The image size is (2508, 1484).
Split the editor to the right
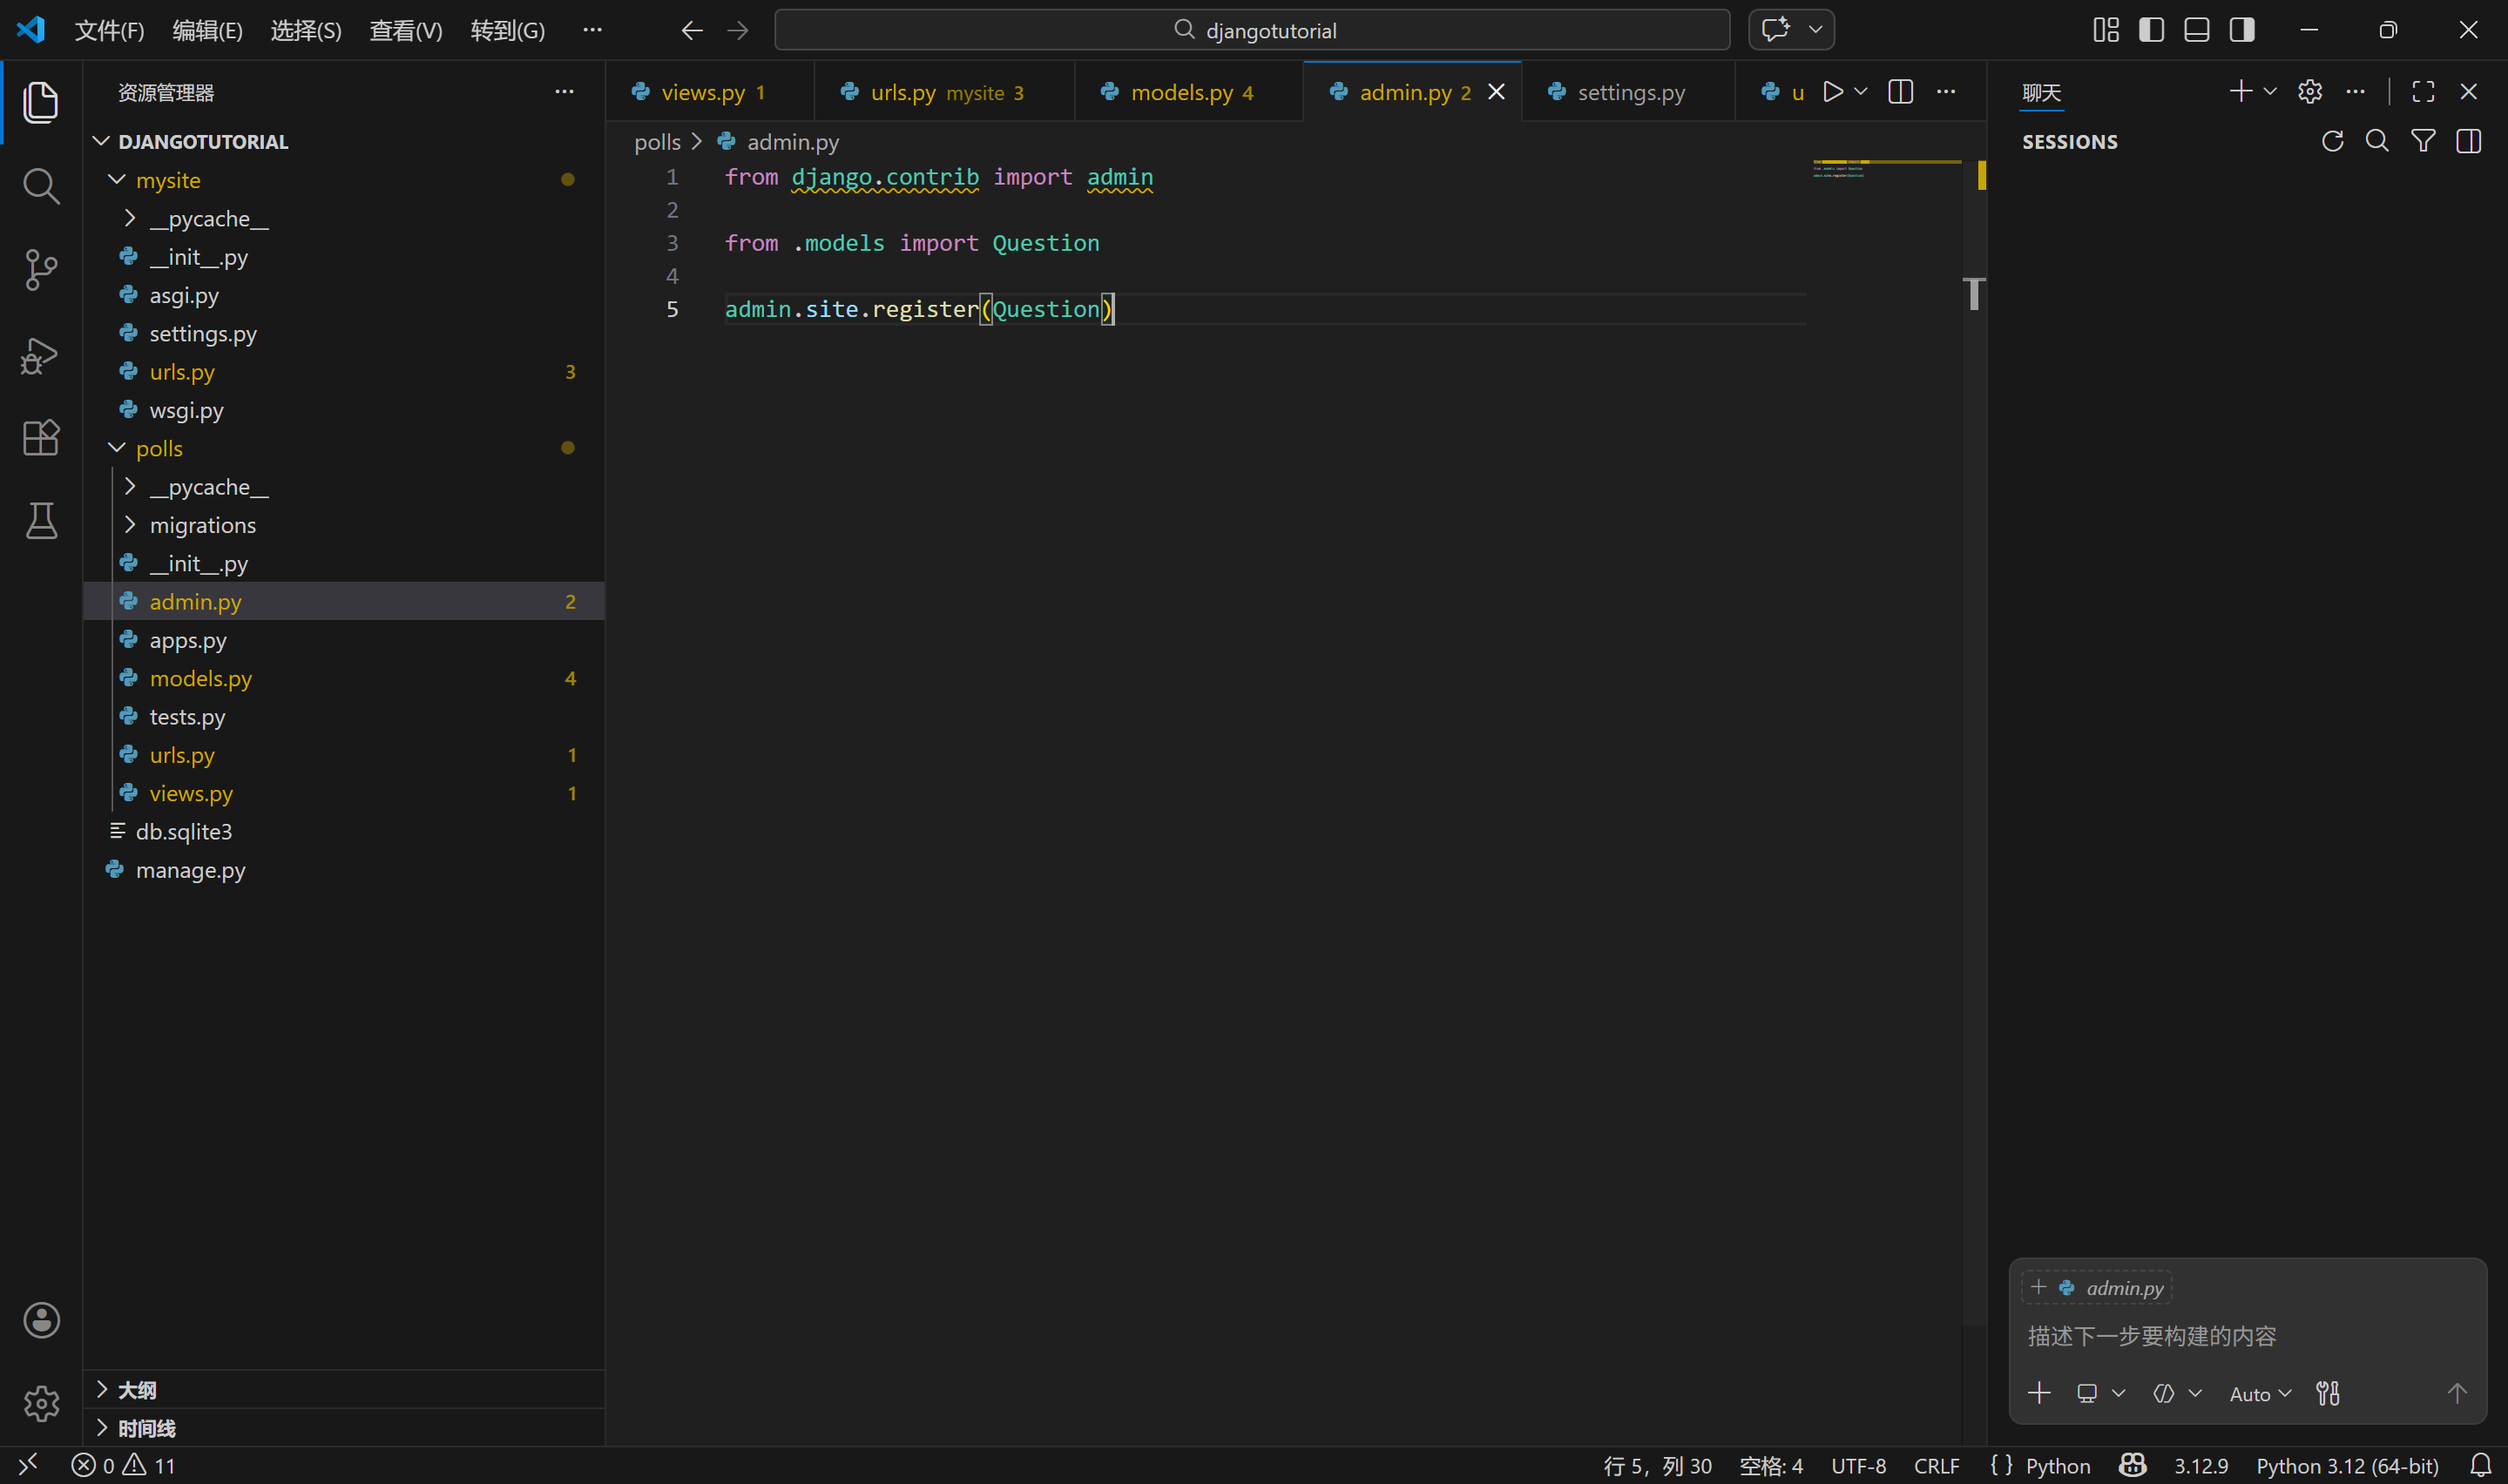coord(1900,92)
